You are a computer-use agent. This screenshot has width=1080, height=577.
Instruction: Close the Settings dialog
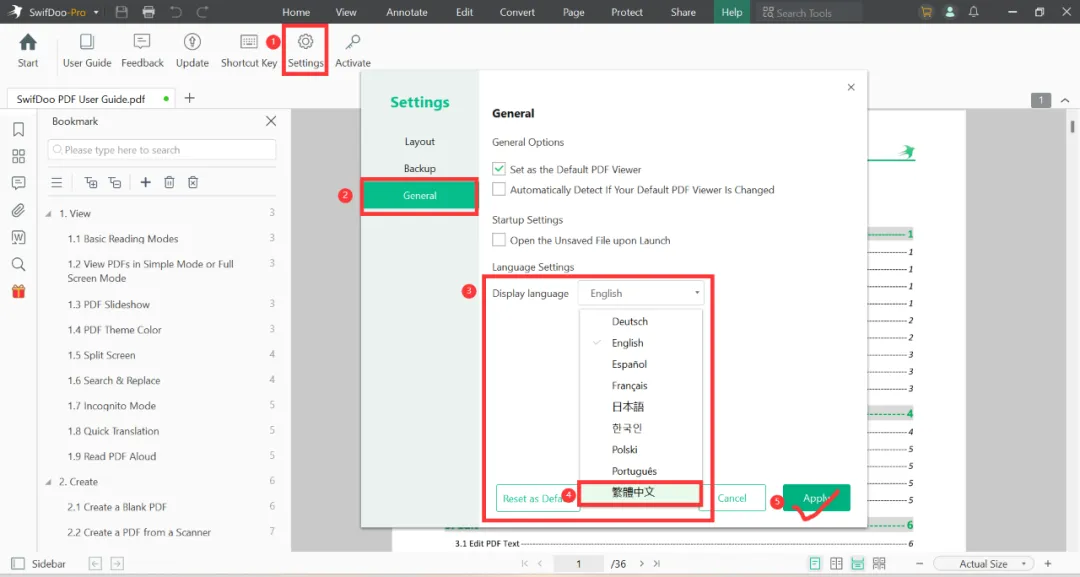[851, 87]
